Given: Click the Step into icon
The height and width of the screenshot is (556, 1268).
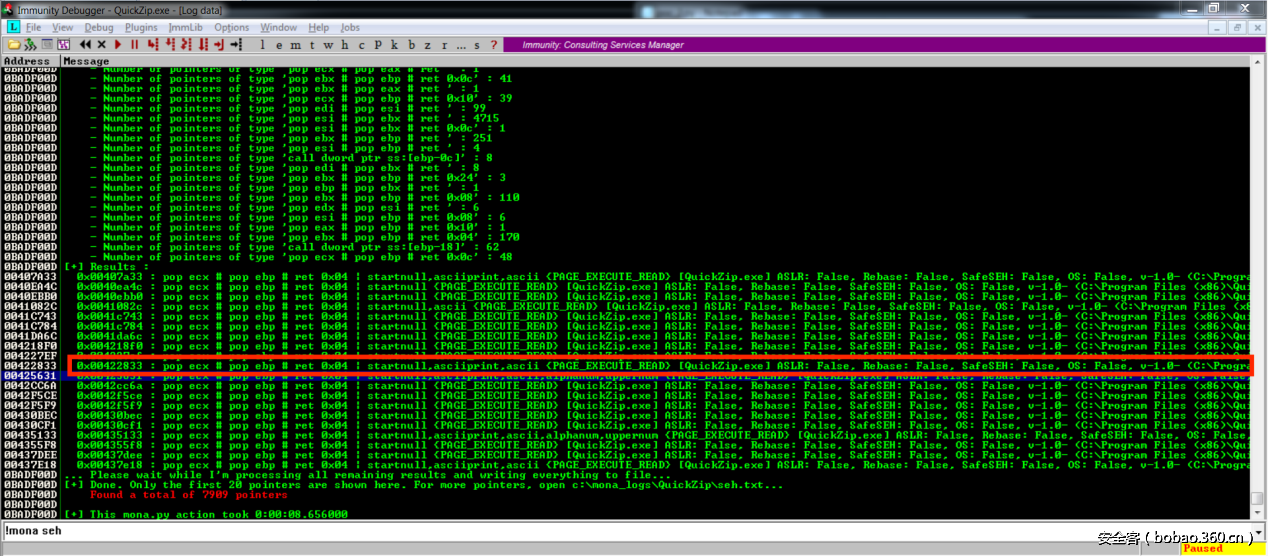Looking at the screenshot, I should coord(153,45).
